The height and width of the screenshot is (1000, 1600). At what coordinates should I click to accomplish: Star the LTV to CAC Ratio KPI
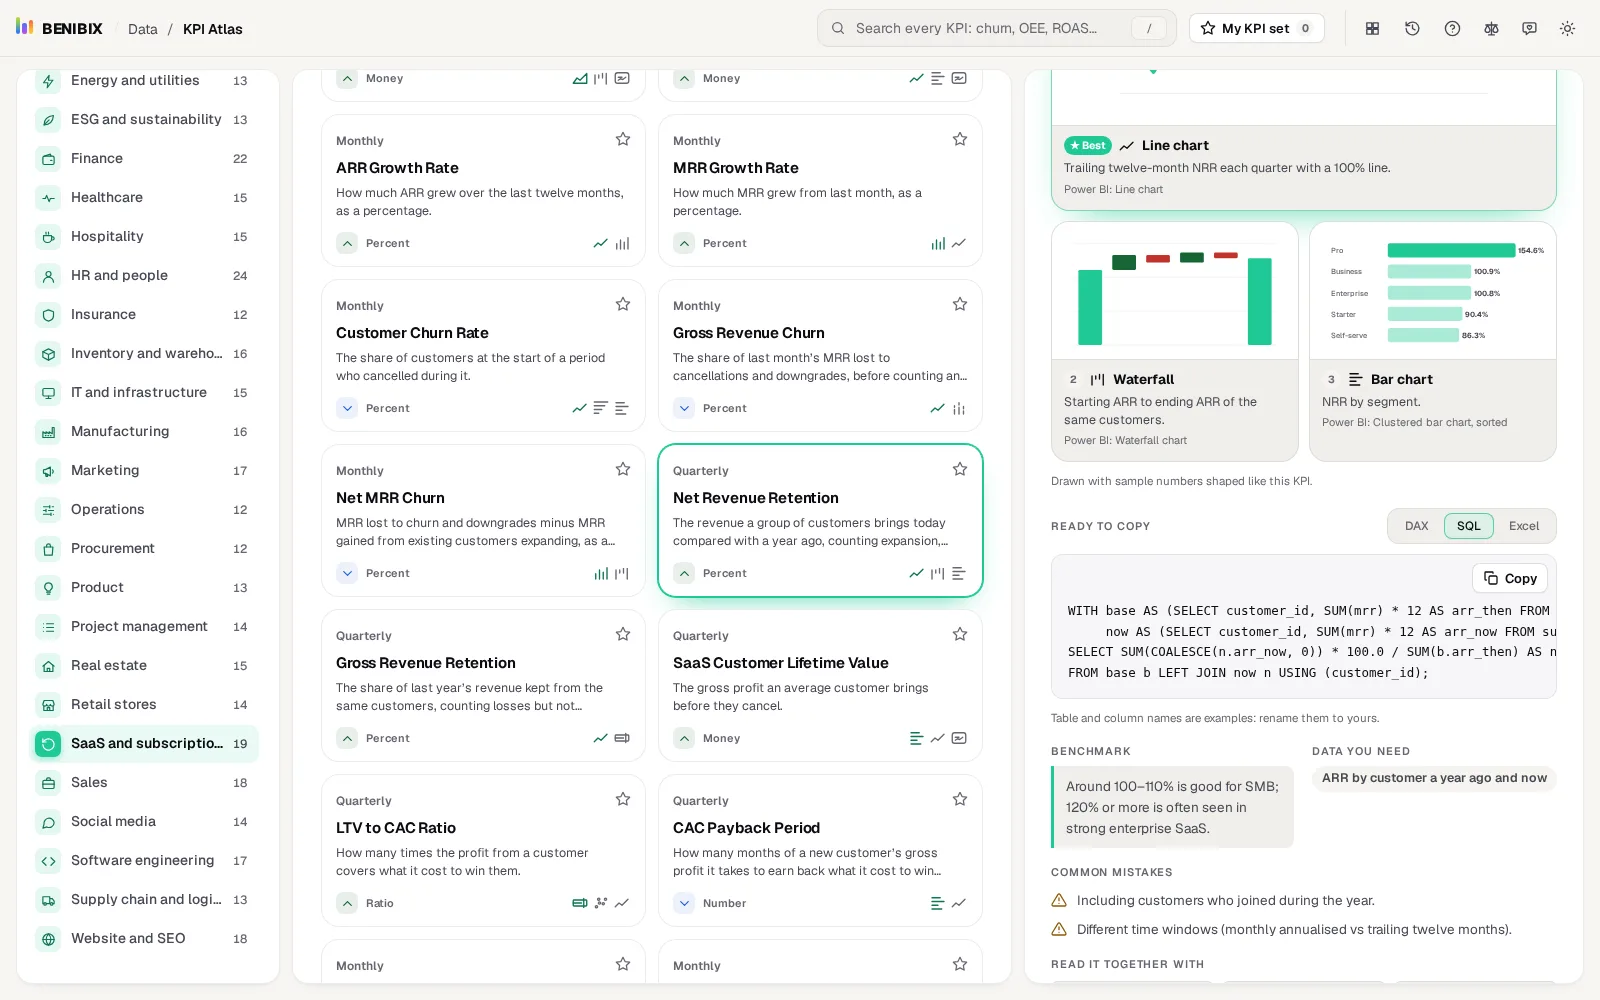623,799
